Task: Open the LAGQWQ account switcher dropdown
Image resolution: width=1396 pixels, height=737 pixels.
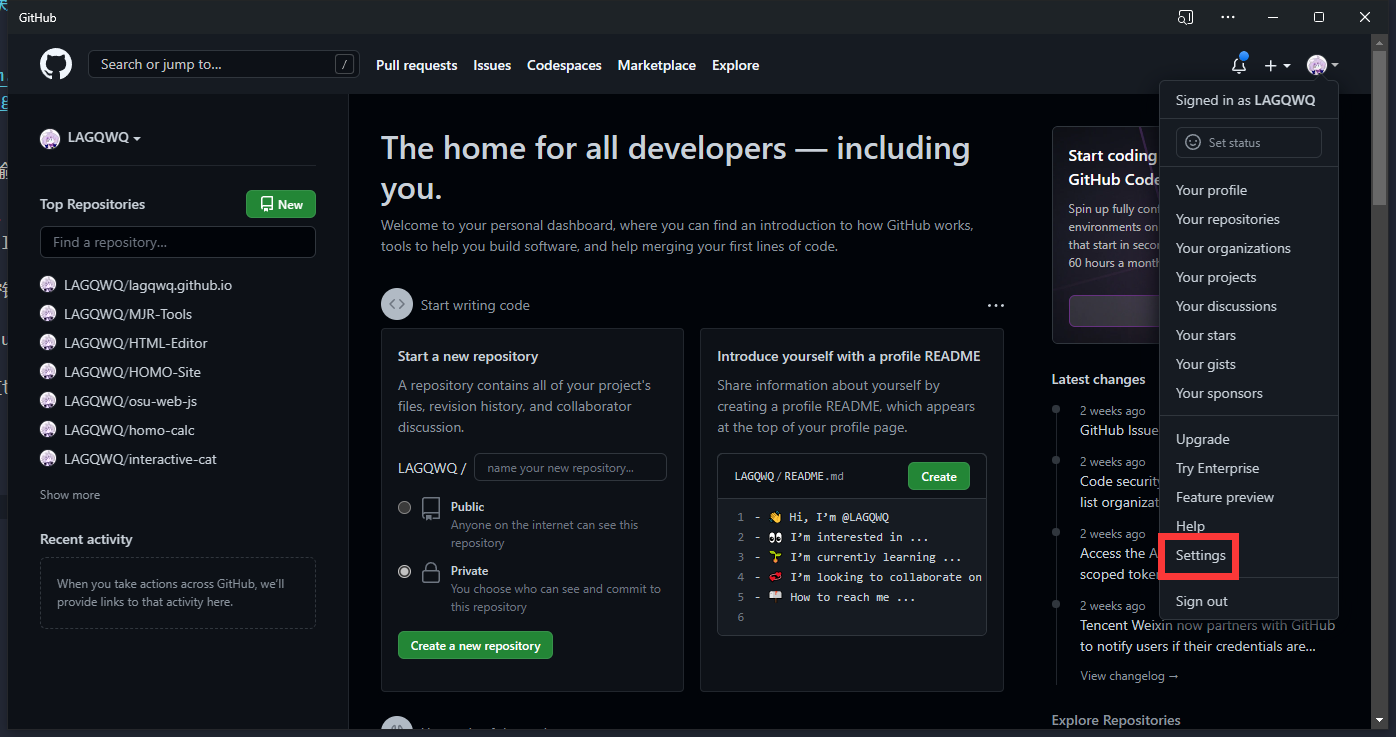Action: tap(91, 138)
